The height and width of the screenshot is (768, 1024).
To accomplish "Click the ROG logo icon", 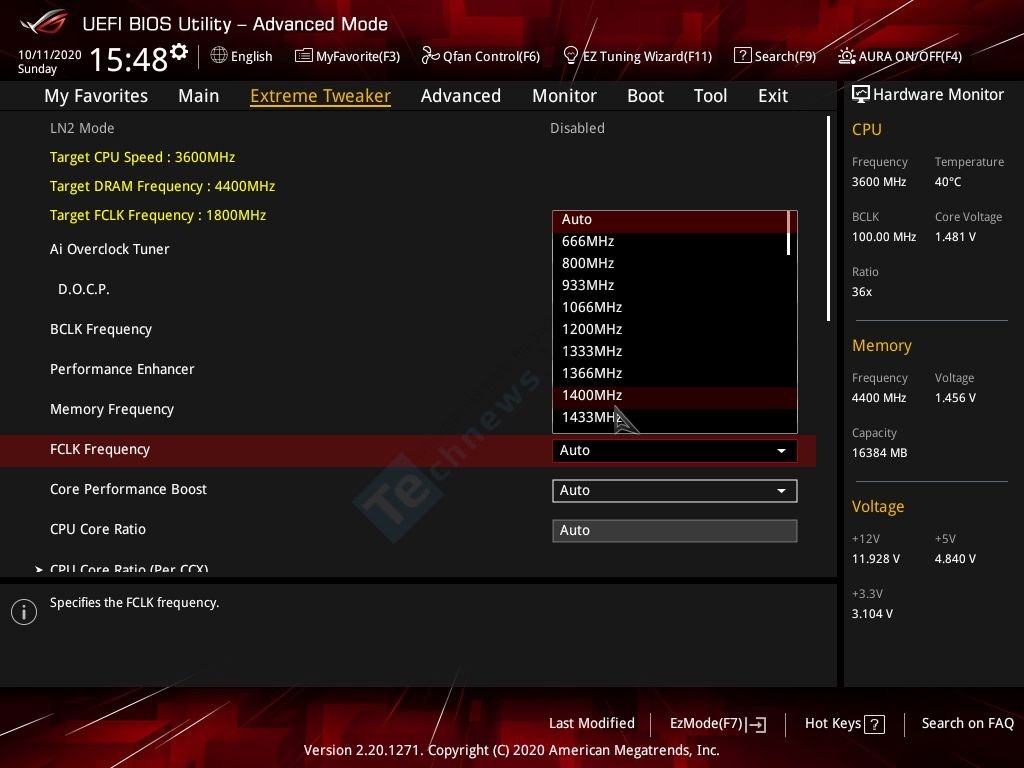I will (44, 22).
